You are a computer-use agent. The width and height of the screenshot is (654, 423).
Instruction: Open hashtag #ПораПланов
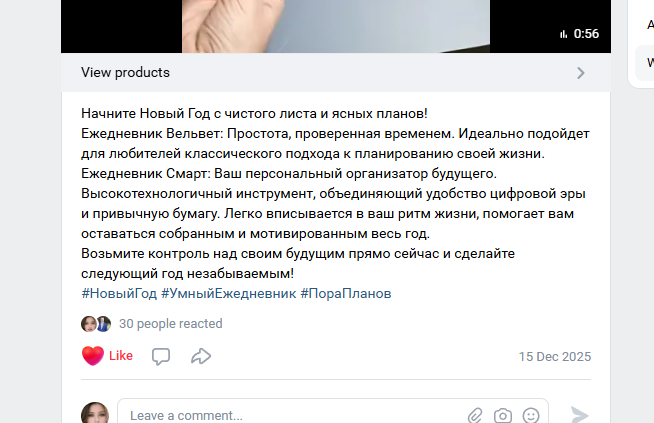click(x=346, y=294)
